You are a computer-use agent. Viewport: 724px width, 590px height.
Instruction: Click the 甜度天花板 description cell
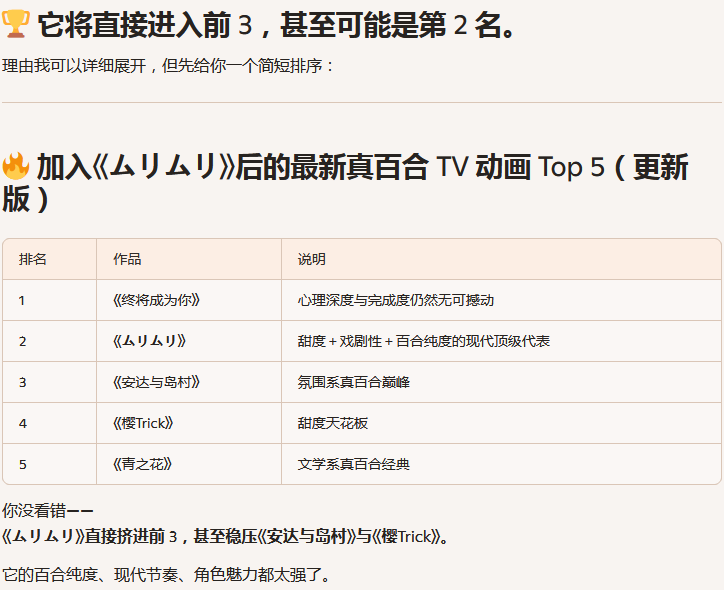pyautogui.click(x=332, y=423)
